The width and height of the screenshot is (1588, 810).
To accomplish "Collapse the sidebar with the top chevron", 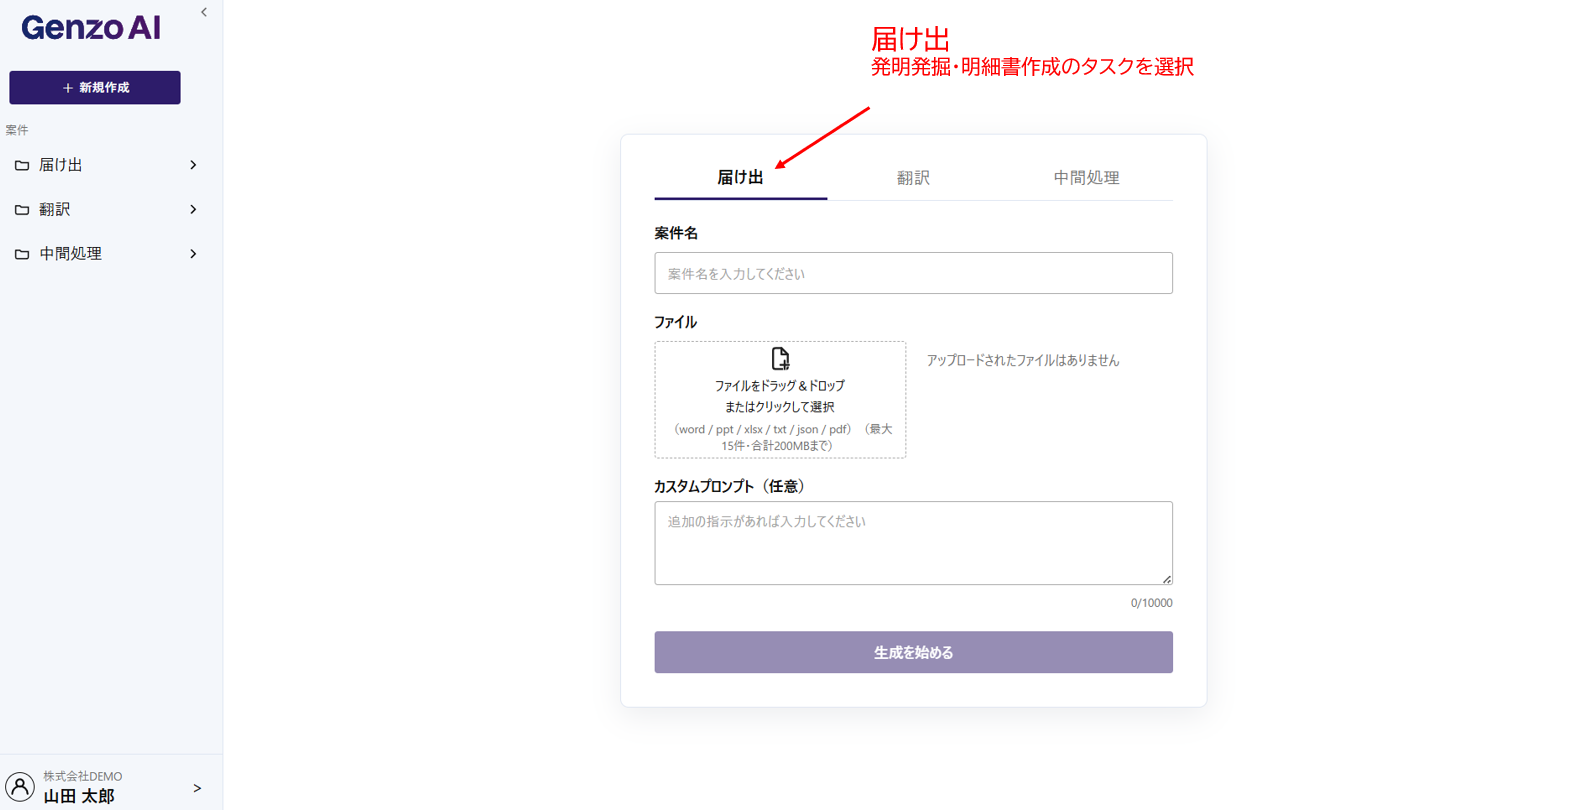I will pos(204,13).
